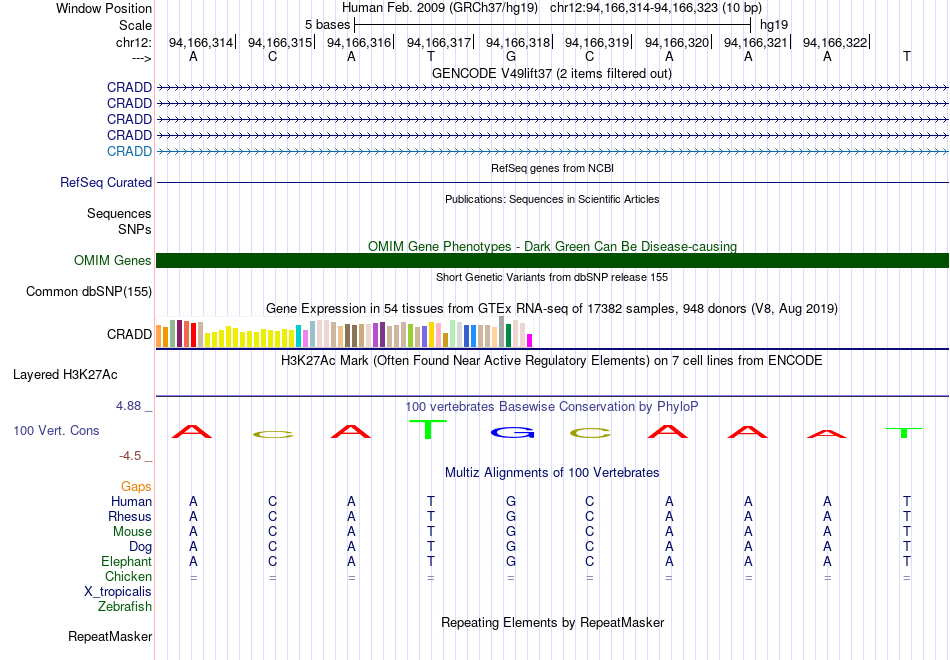Click the Dog species label
Viewport: 950px width, 660px height.
(141, 547)
